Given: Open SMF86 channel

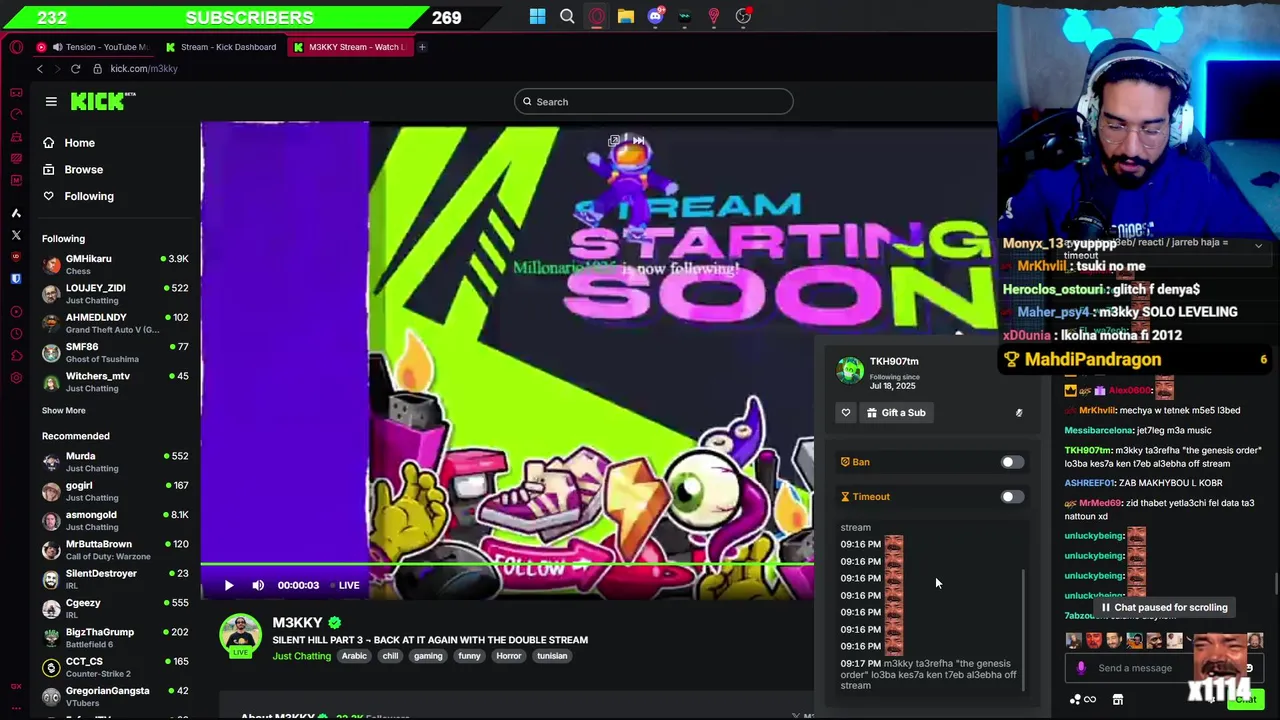Looking at the screenshot, I should click(x=115, y=352).
